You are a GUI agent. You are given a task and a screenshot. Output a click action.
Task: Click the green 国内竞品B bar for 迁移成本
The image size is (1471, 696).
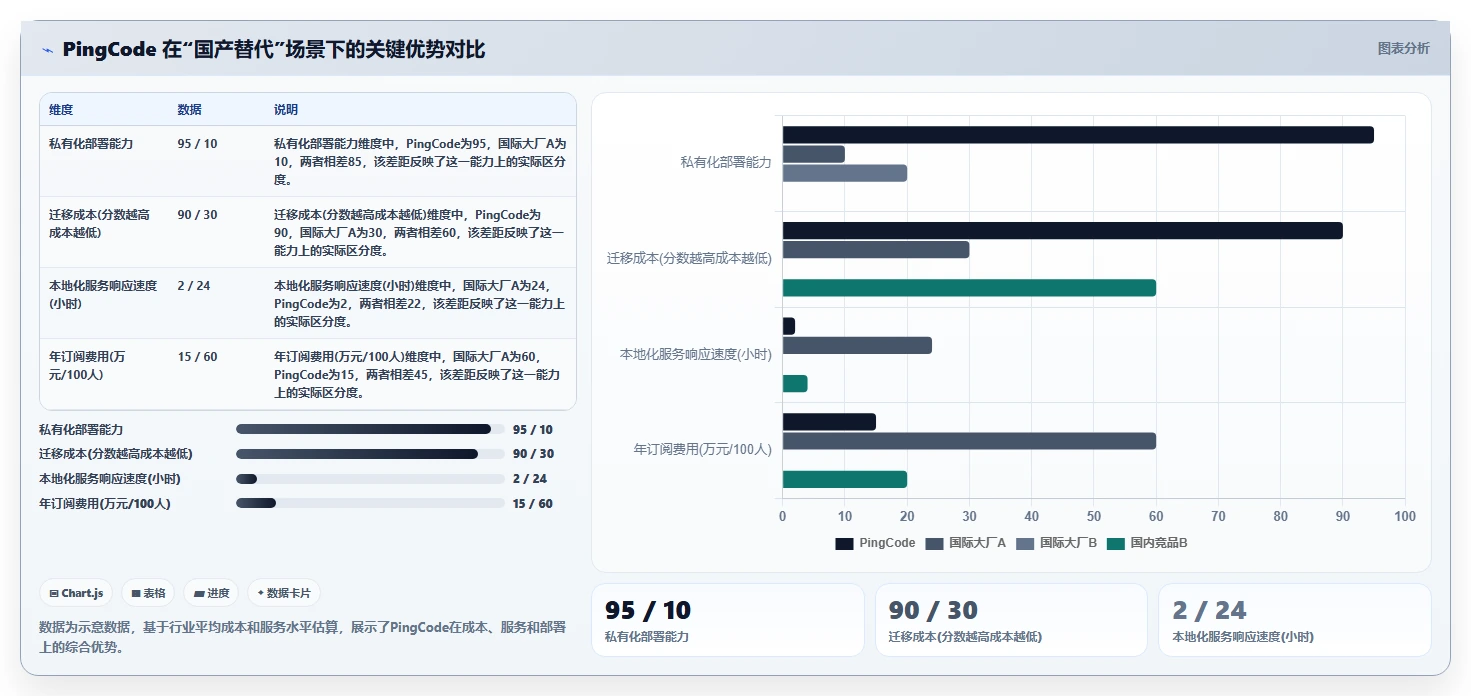pyautogui.click(x=969, y=288)
